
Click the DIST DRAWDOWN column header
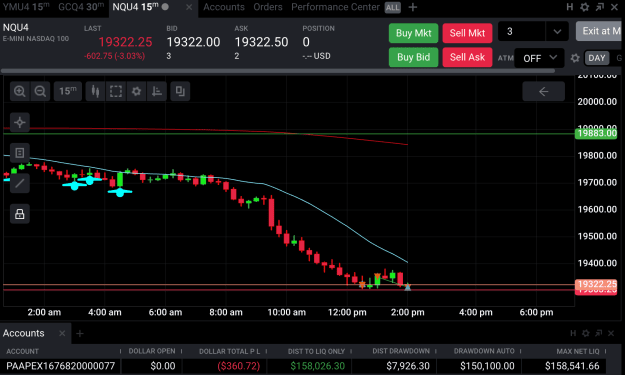401,351
